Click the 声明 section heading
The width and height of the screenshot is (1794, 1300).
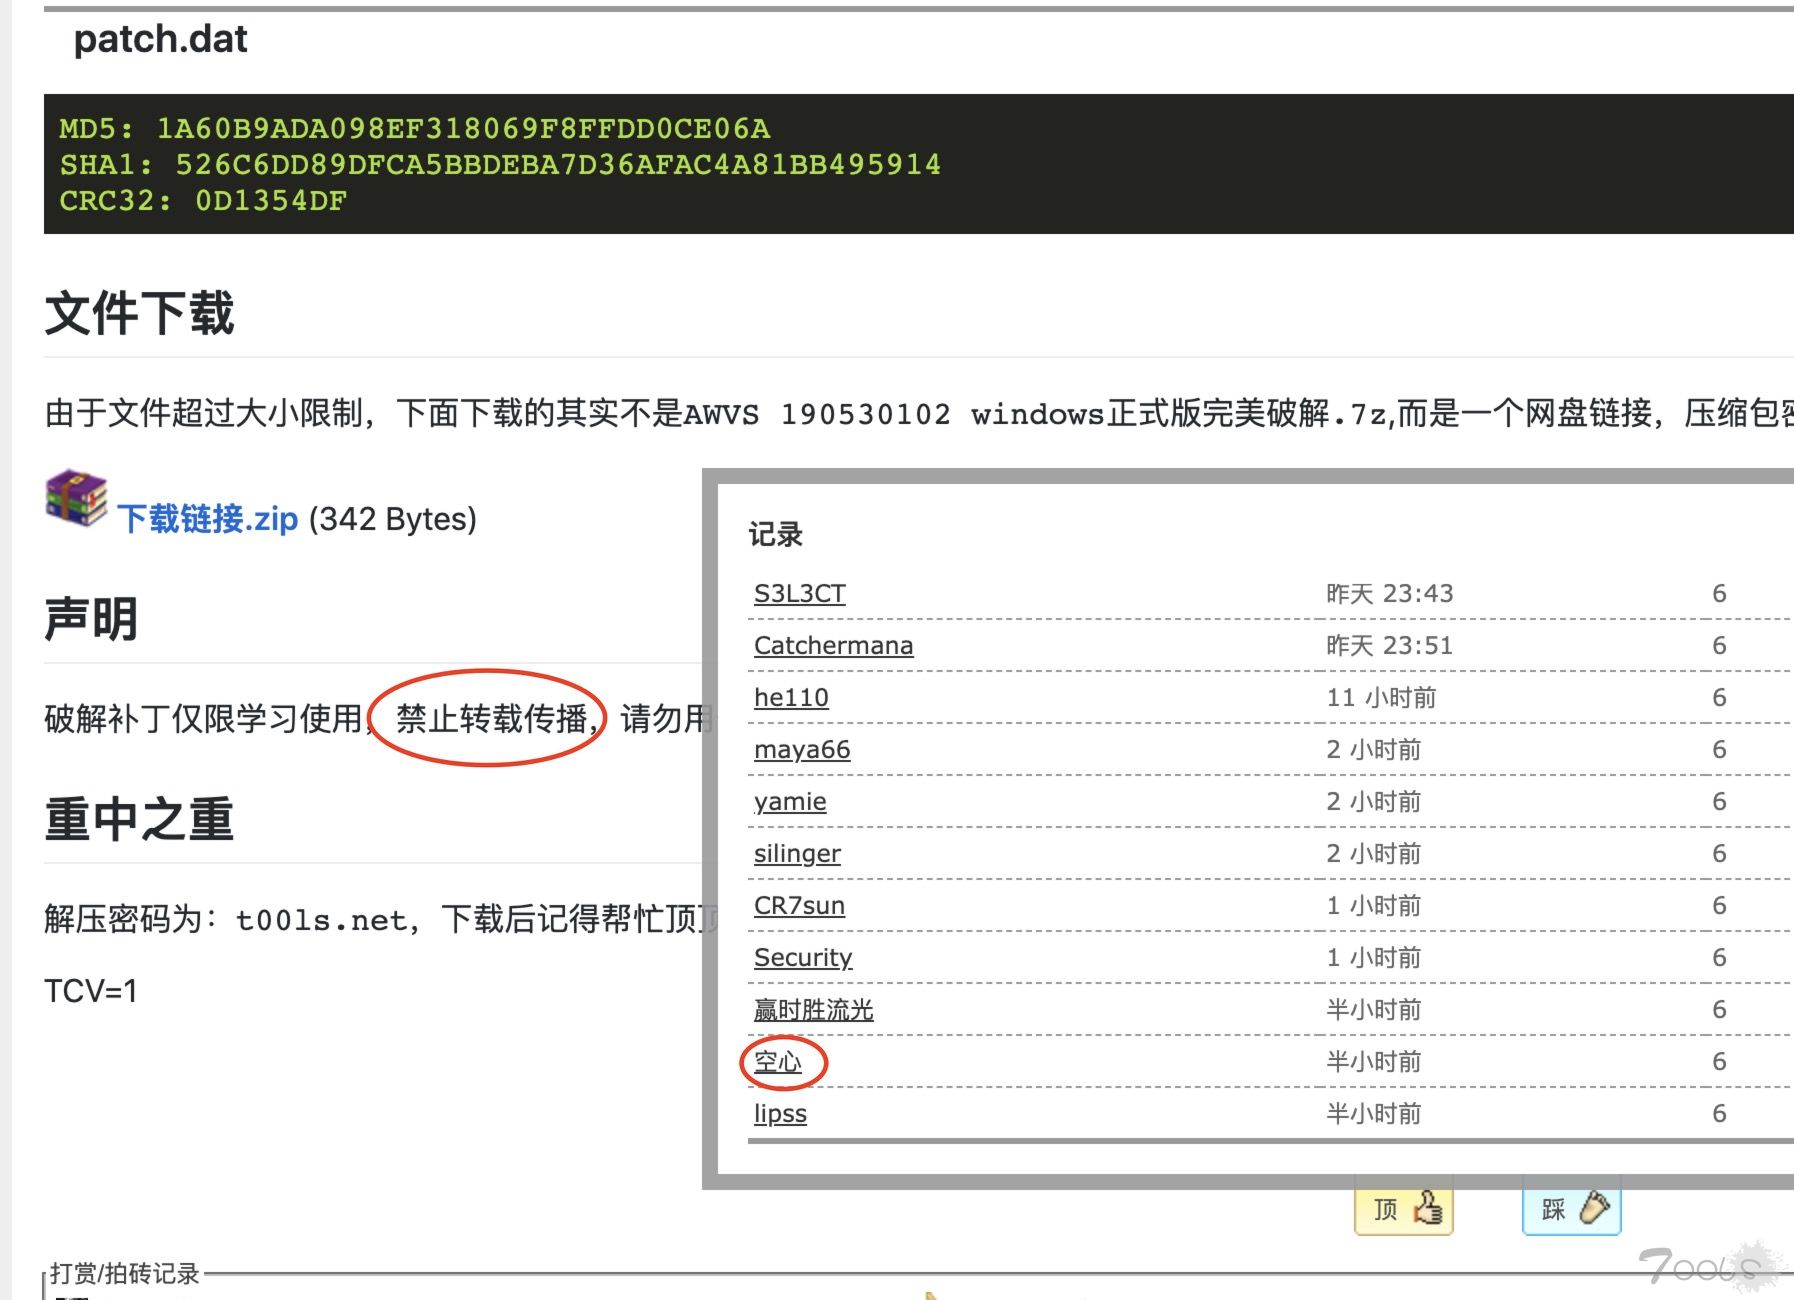click(91, 619)
